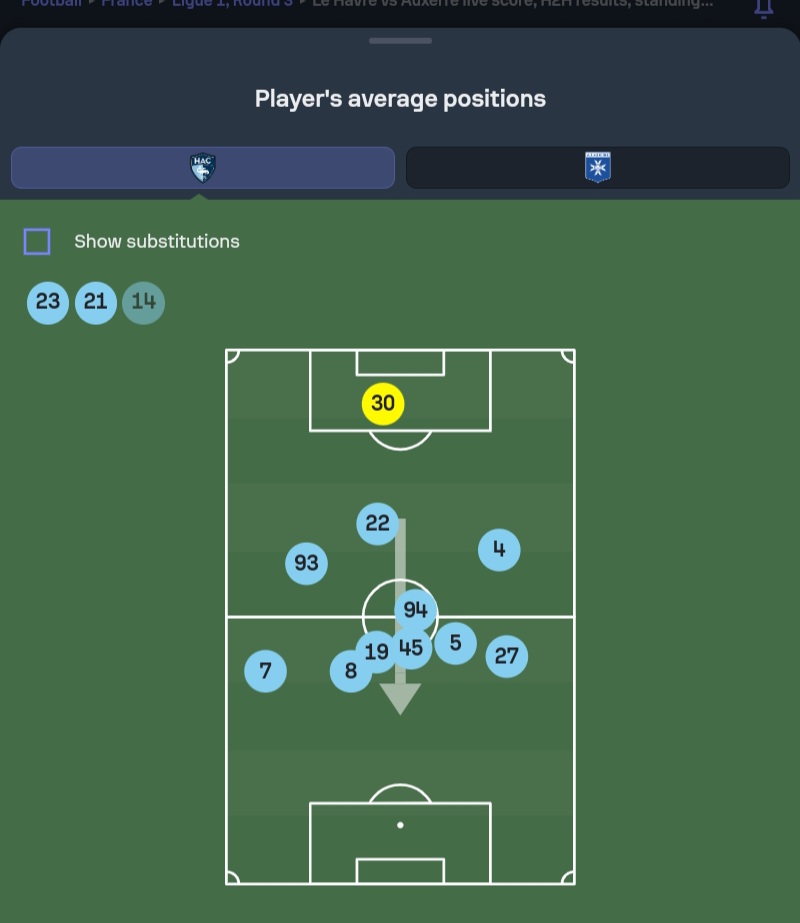This screenshot has width=800, height=923.
Task: Click player marker number 93
Action: tap(306, 563)
